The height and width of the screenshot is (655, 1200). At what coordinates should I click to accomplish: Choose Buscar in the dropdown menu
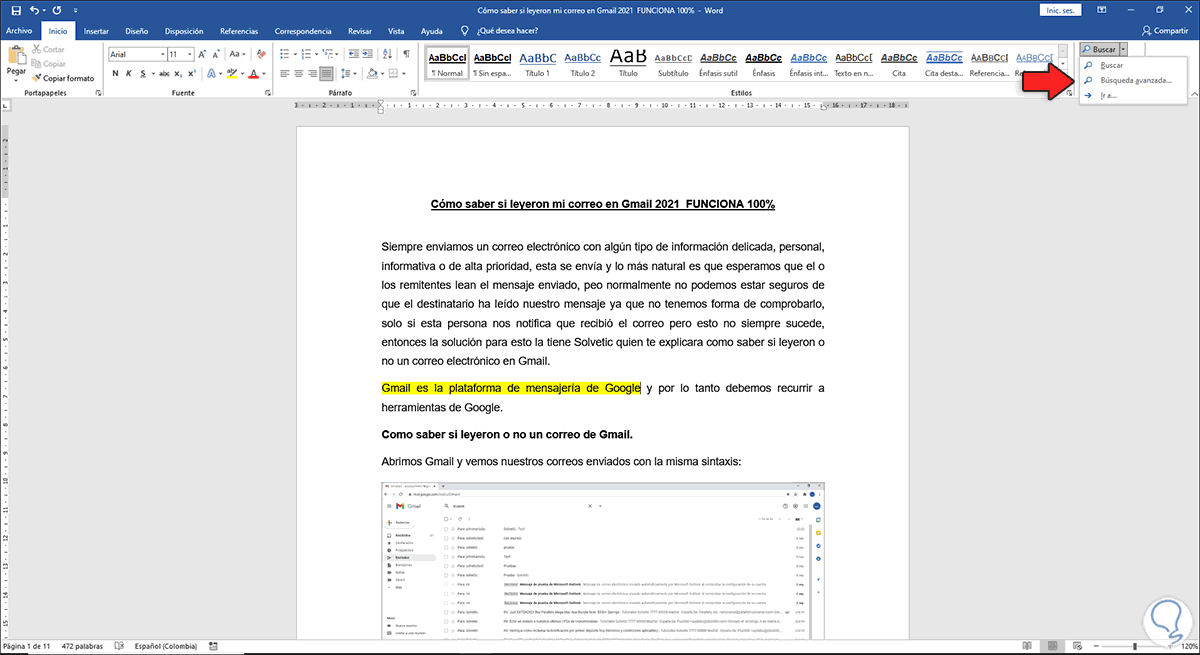coord(1135,65)
